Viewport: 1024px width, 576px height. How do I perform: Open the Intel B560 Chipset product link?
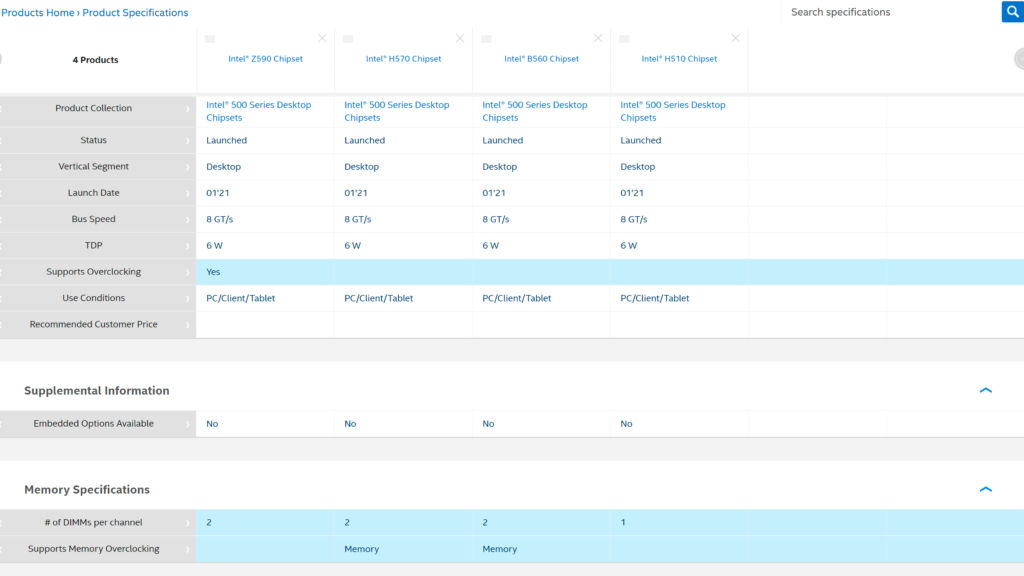pos(541,59)
